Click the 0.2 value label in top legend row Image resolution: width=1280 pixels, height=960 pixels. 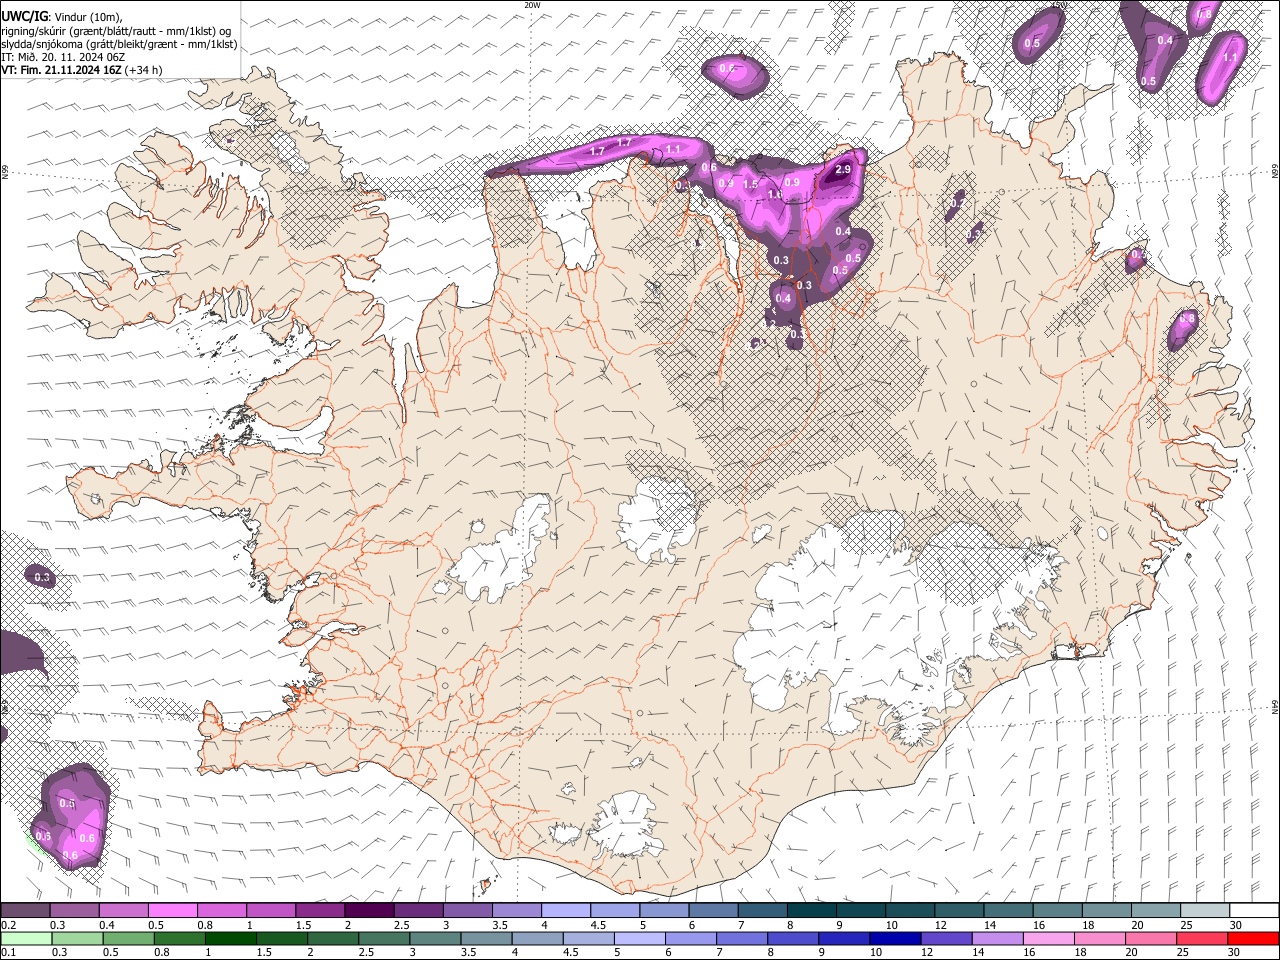click(x=9, y=925)
